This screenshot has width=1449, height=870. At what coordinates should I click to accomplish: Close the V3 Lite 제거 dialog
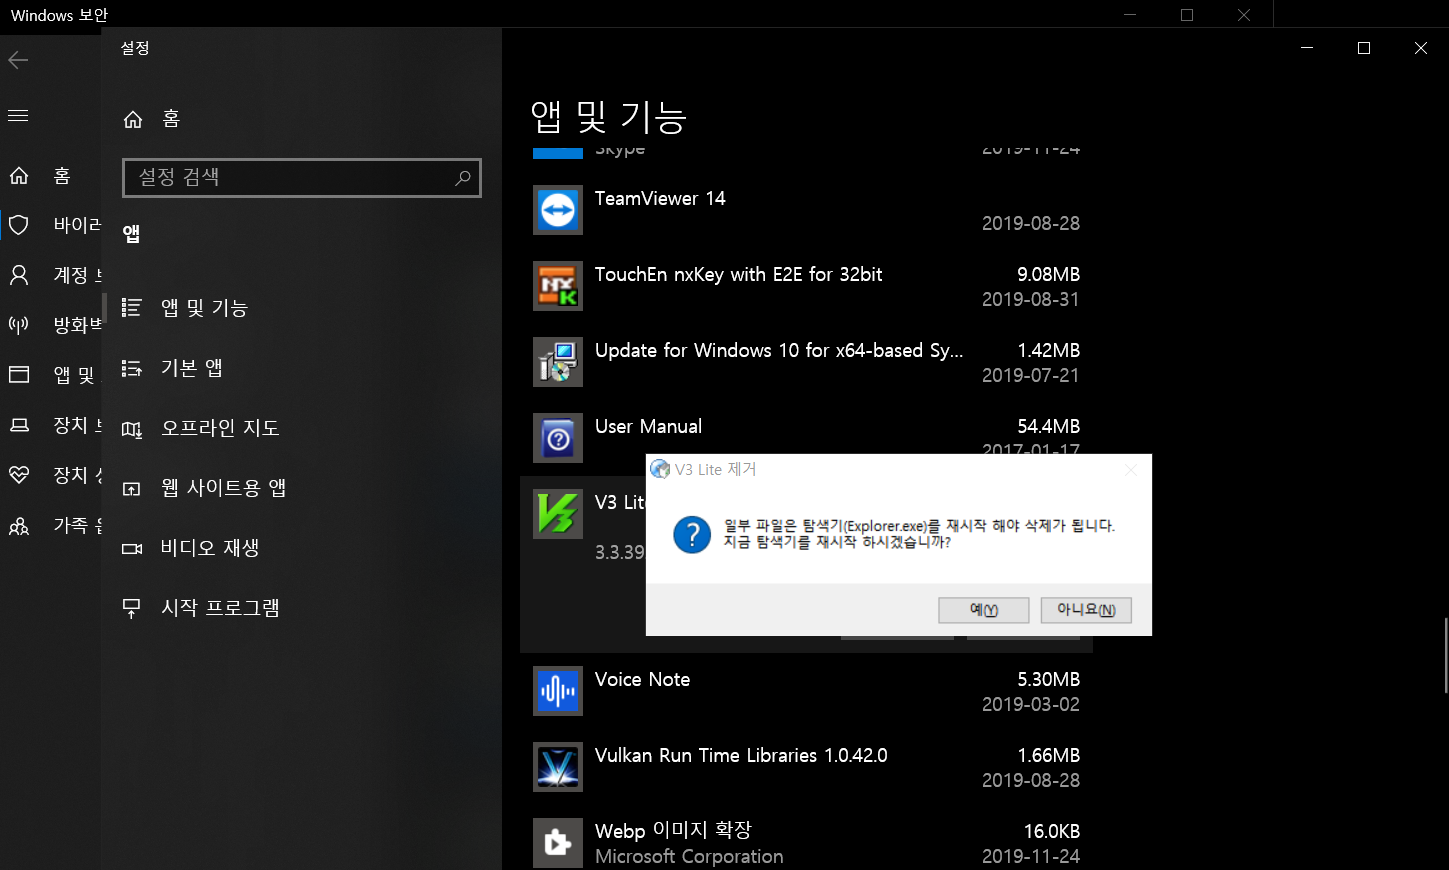(x=1131, y=469)
